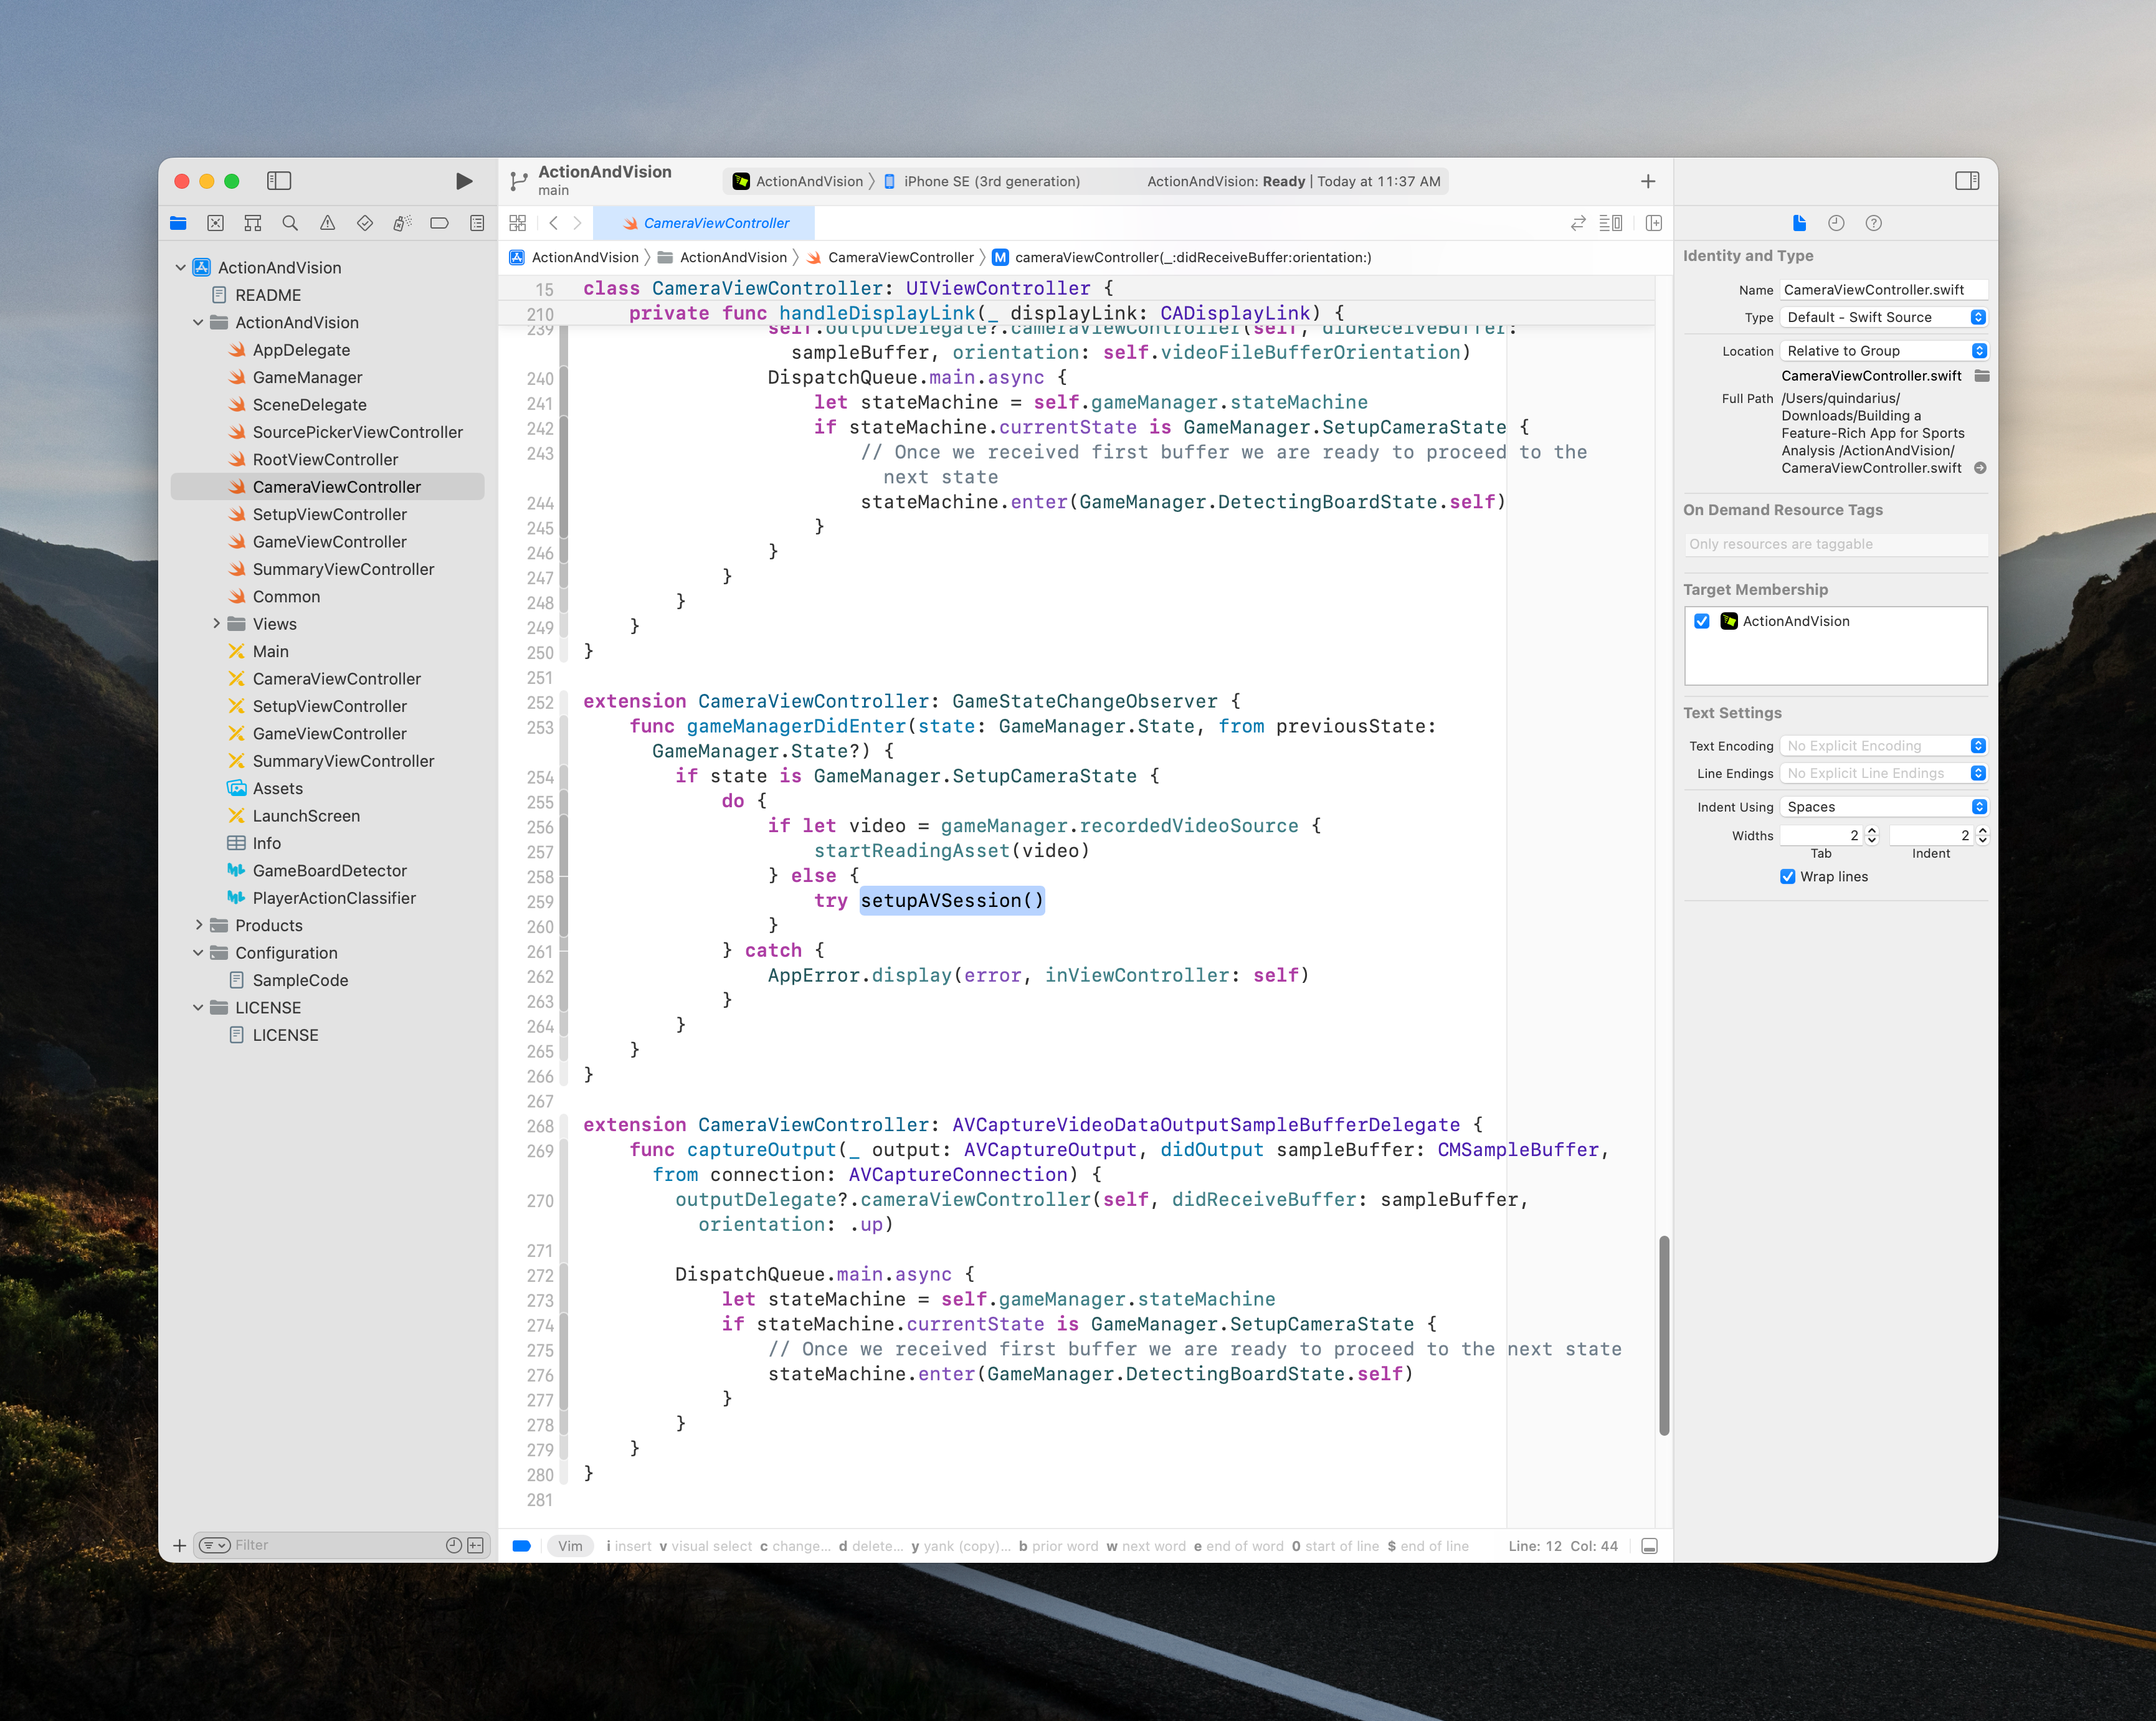Viewport: 2156px width, 1721px height.
Task: Collapse the Configuration group
Action: pyautogui.click(x=198, y=953)
